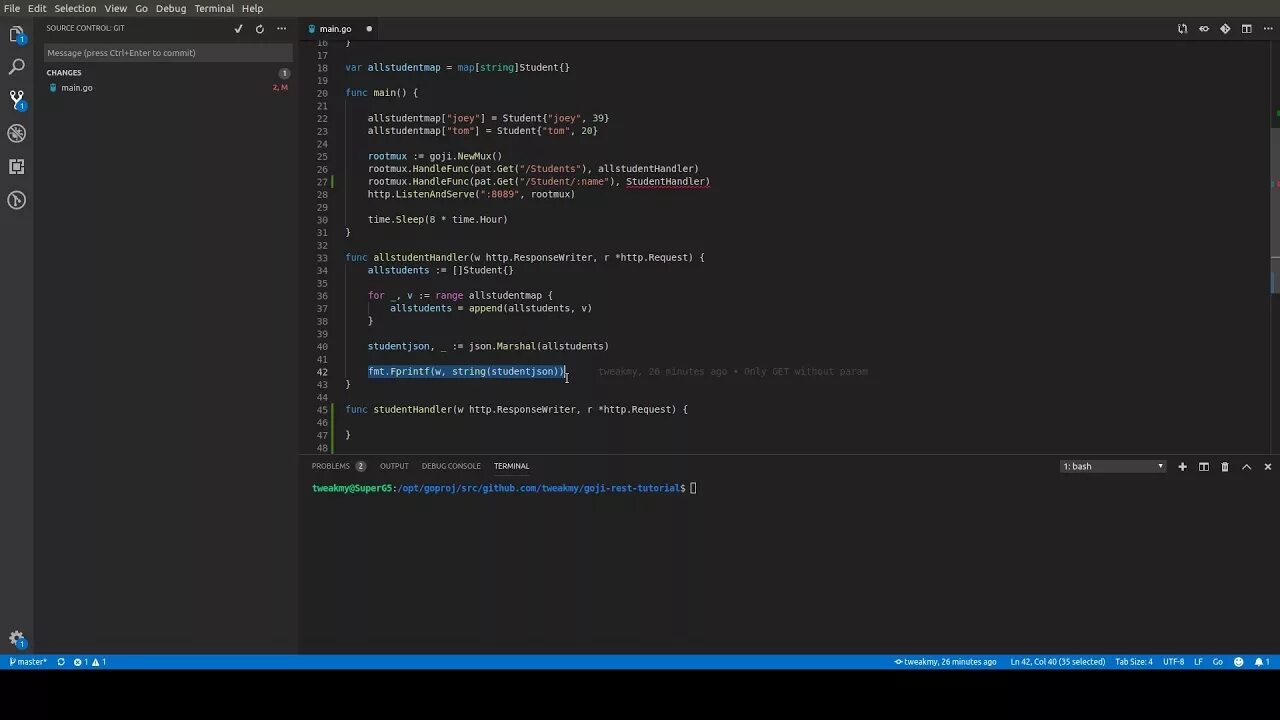Image resolution: width=1280 pixels, height=720 pixels.
Task: Click line number 45 in the gutter
Action: (322, 410)
